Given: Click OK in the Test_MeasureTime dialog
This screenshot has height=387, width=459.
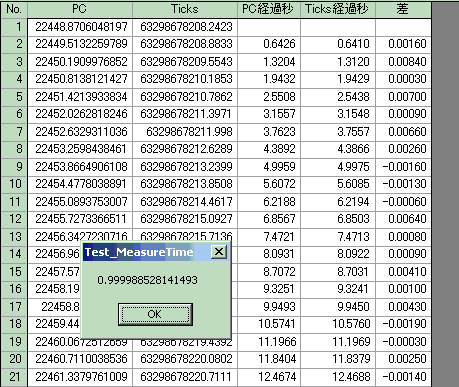Looking at the screenshot, I should tap(155, 314).
